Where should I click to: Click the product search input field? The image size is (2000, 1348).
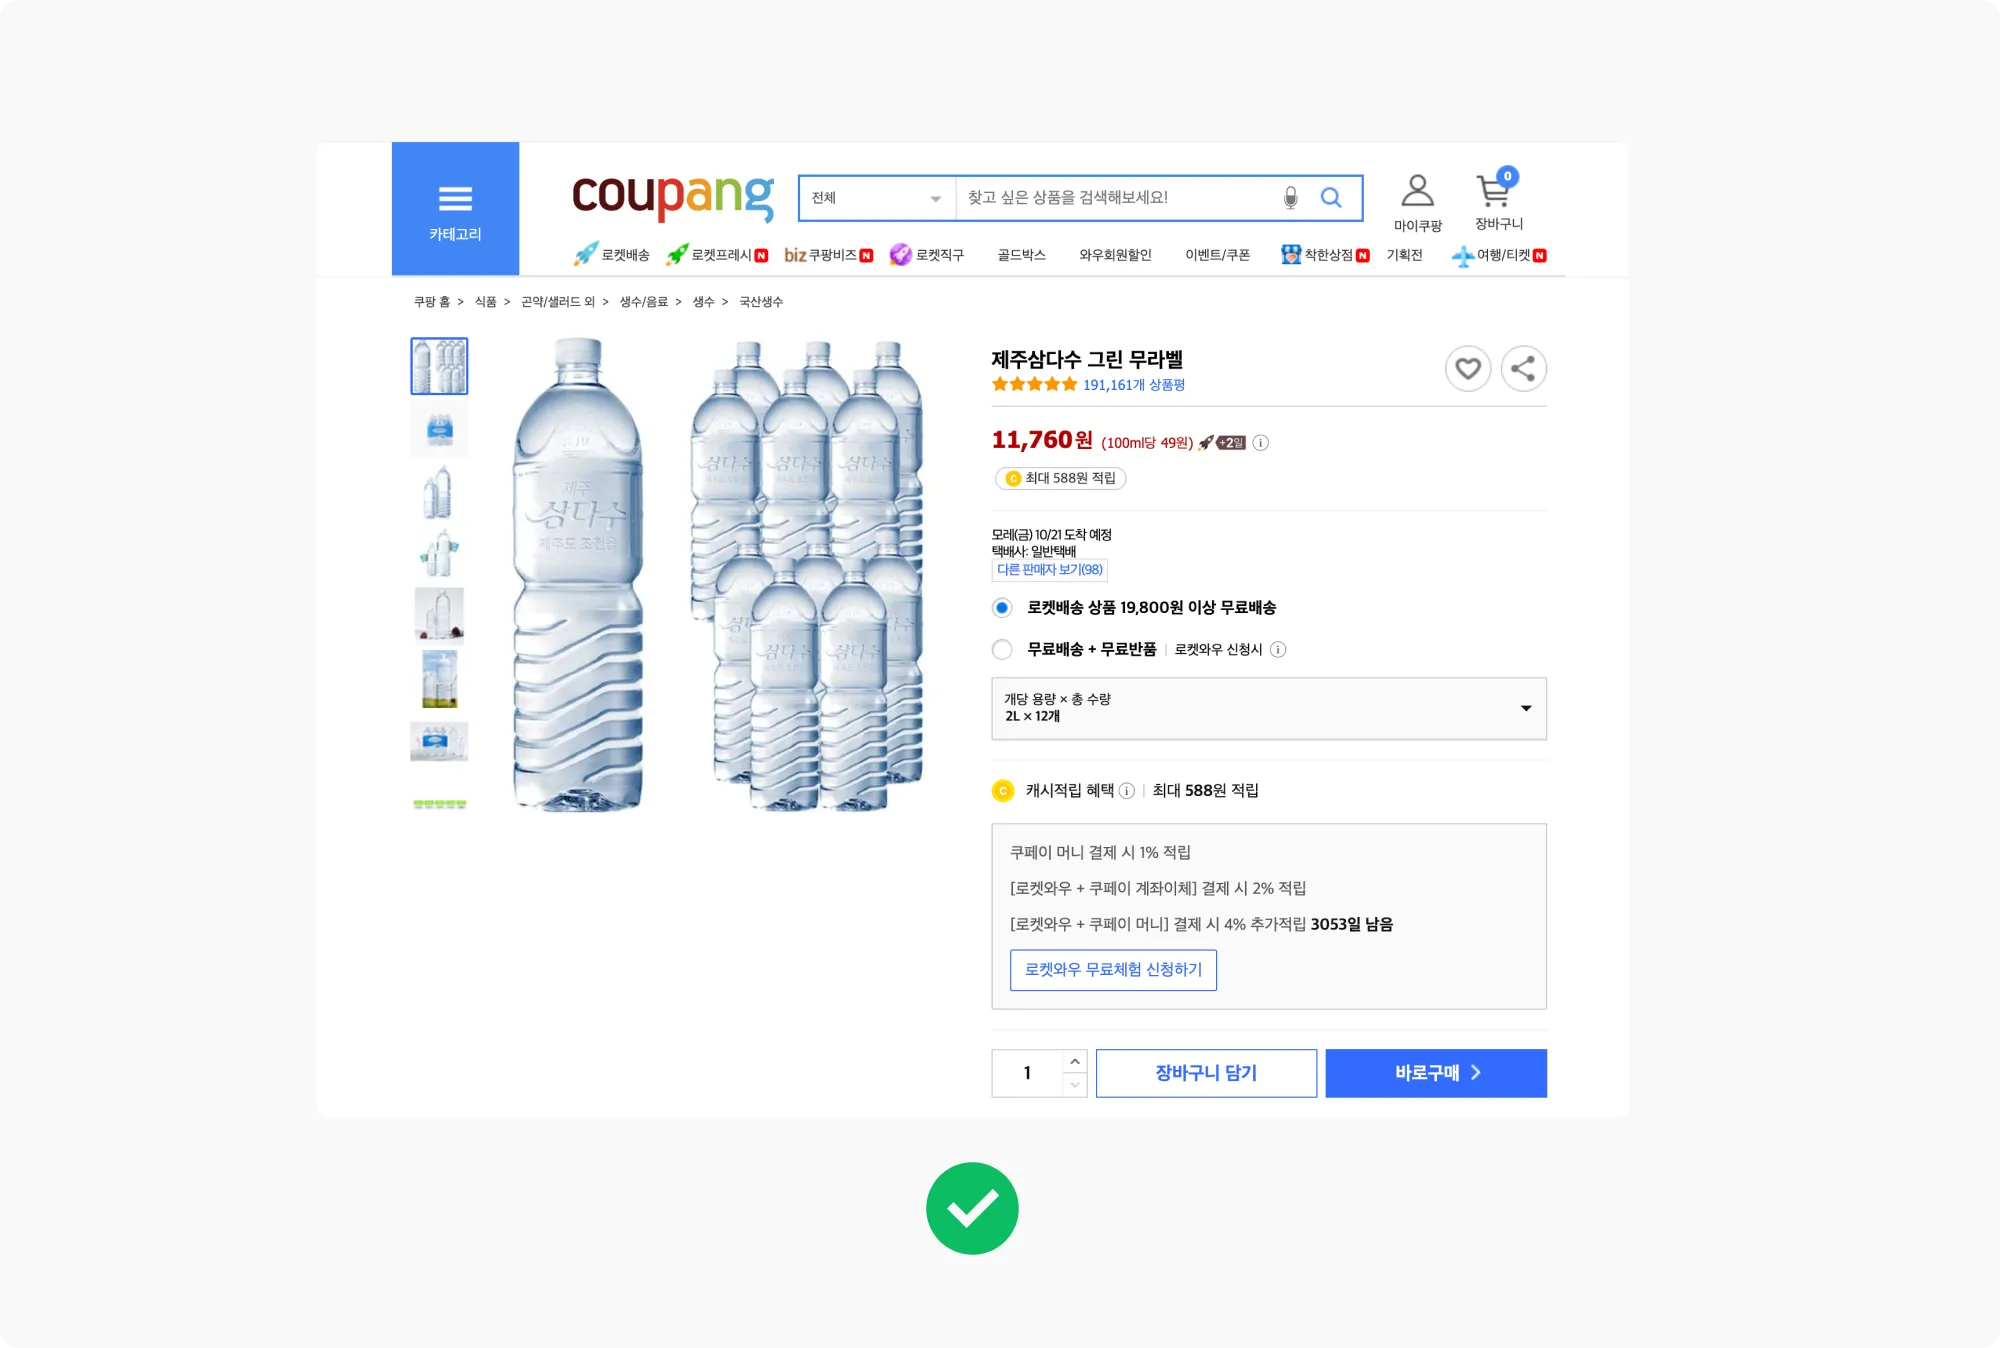pos(1115,198)
